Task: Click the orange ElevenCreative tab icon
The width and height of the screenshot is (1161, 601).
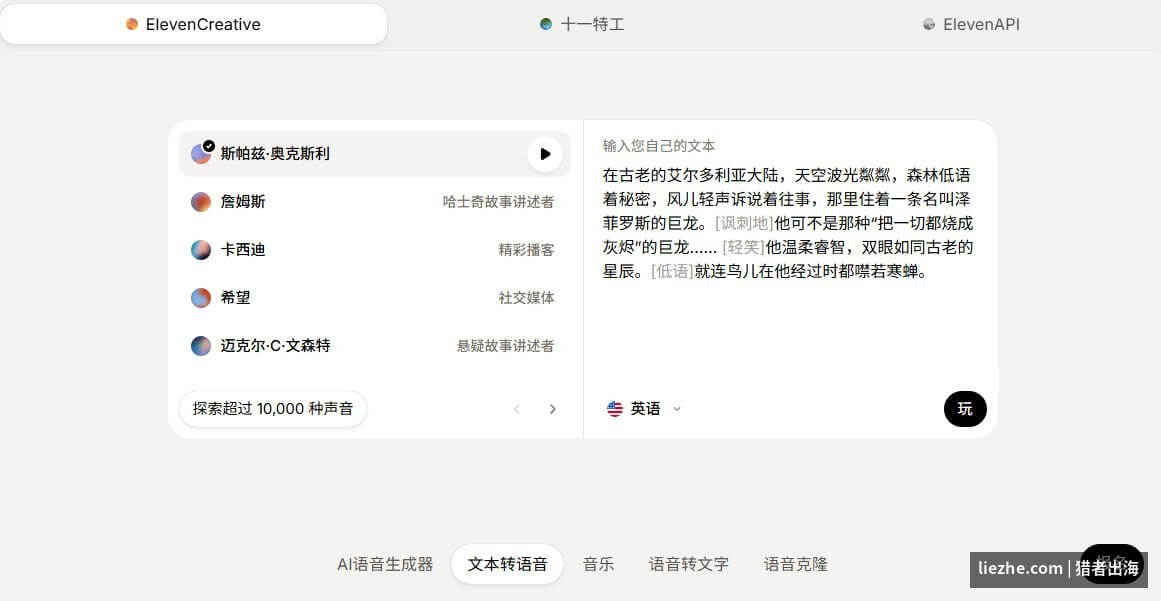Action: [132, 24]
